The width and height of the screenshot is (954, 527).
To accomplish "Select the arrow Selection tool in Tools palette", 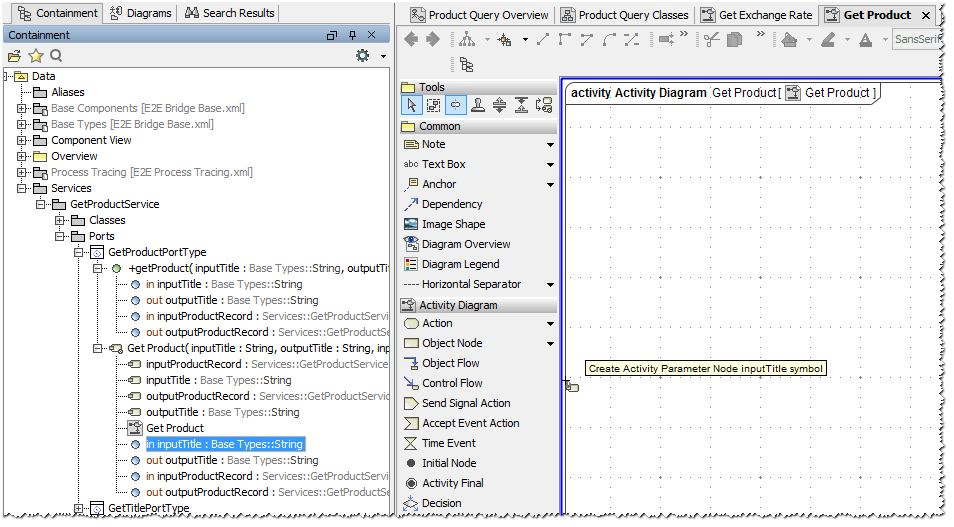I will tap(411, 106).
